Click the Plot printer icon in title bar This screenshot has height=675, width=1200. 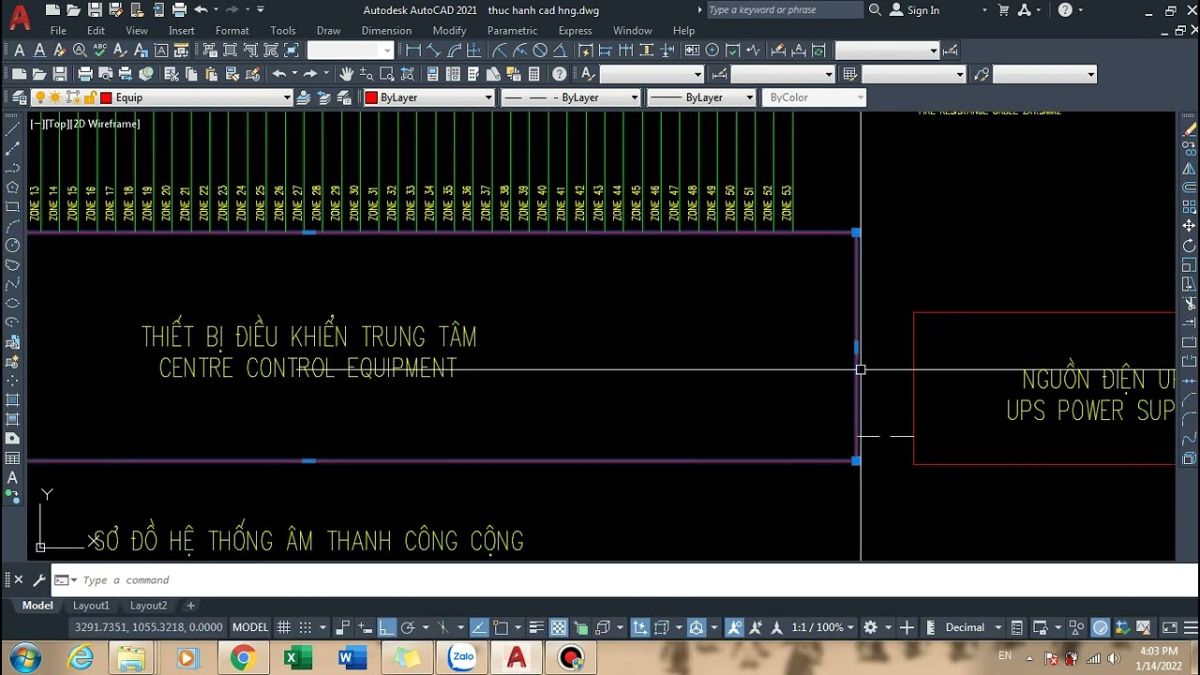(x=179, y=10)
